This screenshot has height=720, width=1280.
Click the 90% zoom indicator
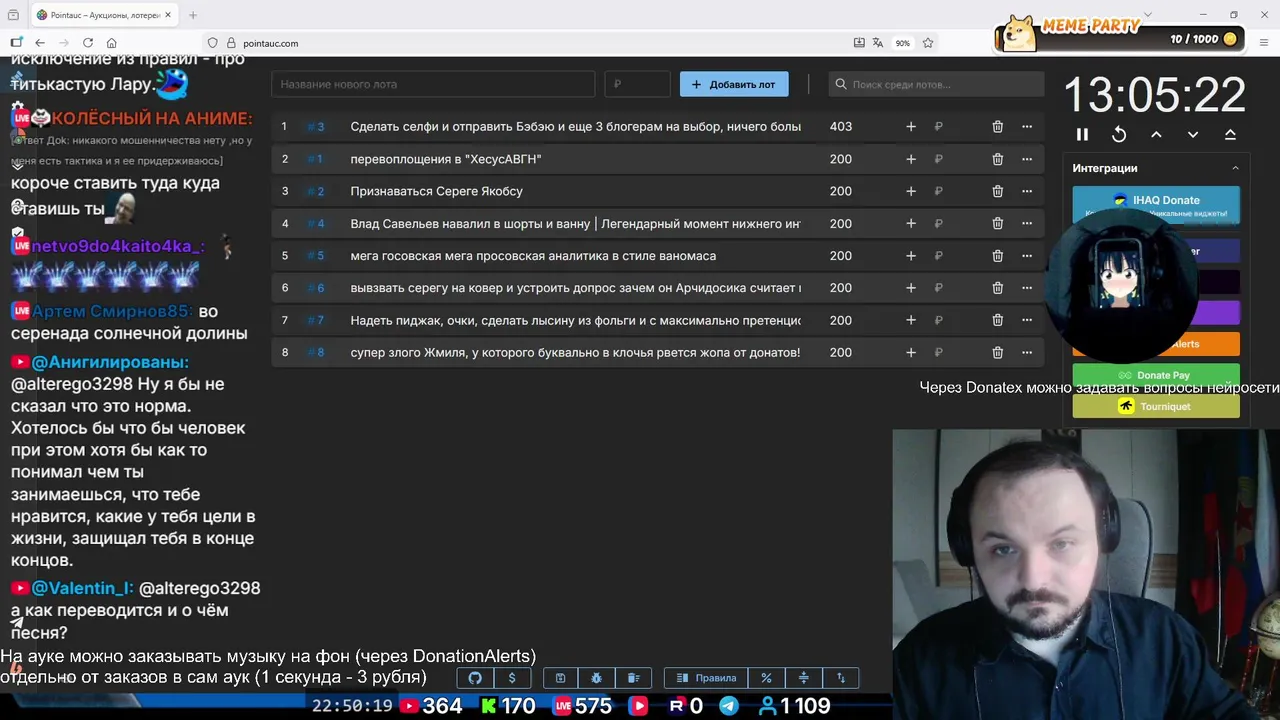click(x=903, y=43)
